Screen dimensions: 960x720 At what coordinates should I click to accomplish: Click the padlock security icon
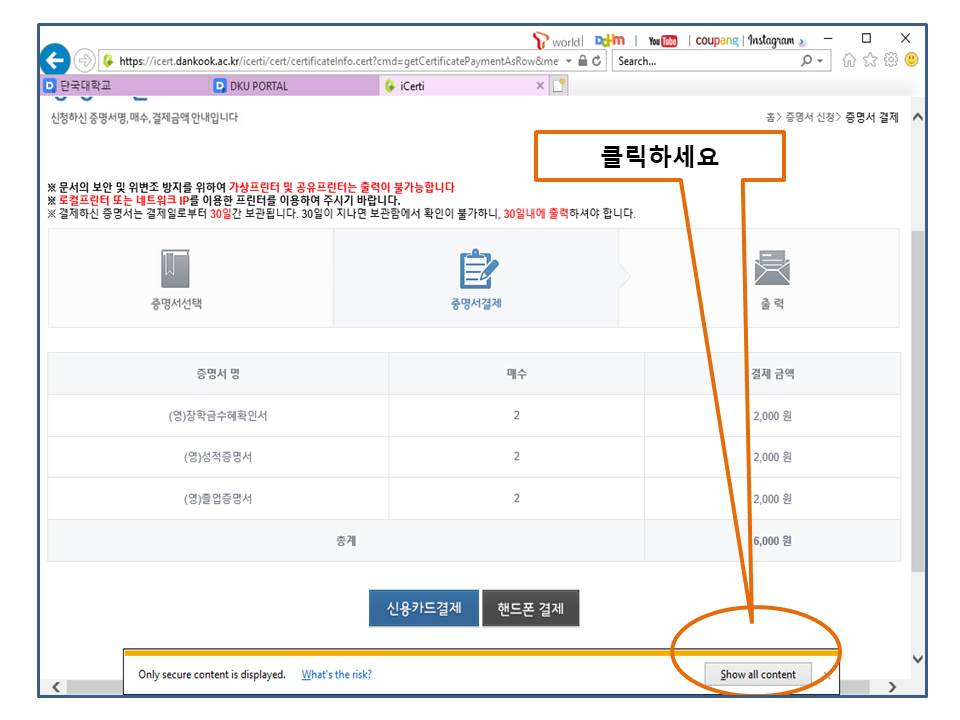pos(583,61)
